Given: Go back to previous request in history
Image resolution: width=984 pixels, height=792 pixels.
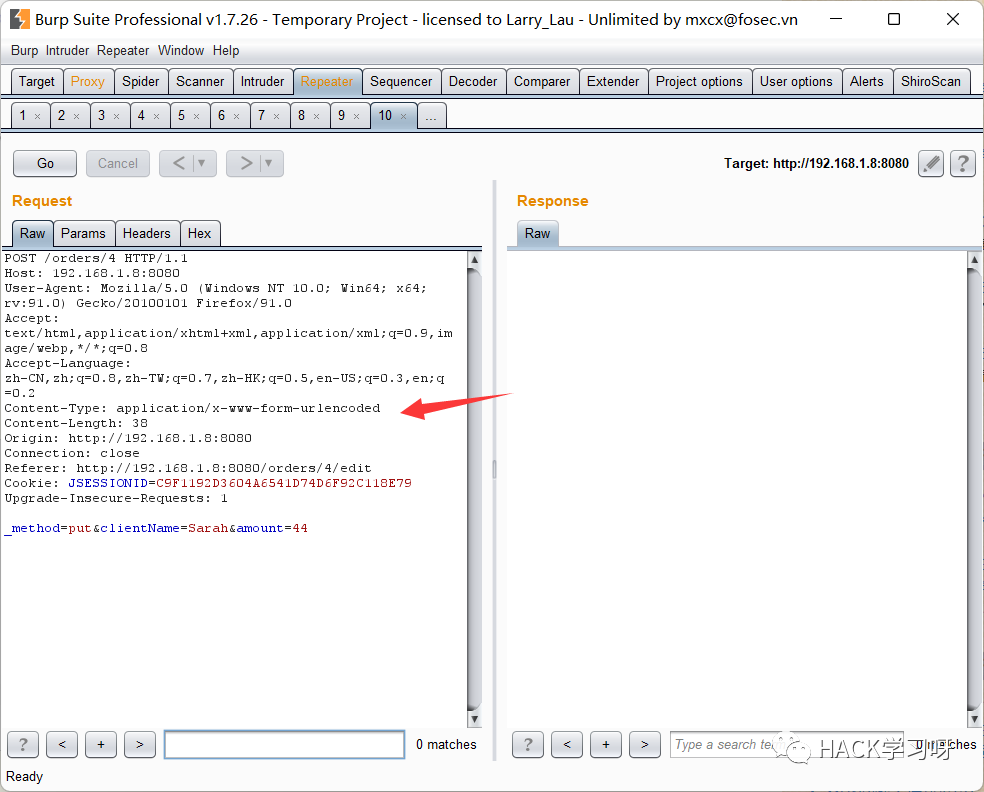Looking at the screenshot, I should point(179,164).
